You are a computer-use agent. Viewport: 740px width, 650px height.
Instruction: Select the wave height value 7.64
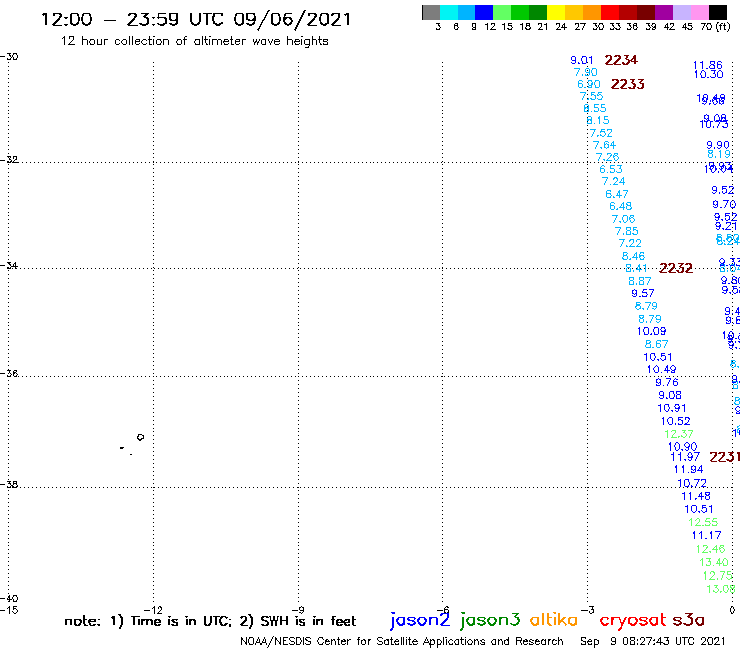(x=605, y=145)
